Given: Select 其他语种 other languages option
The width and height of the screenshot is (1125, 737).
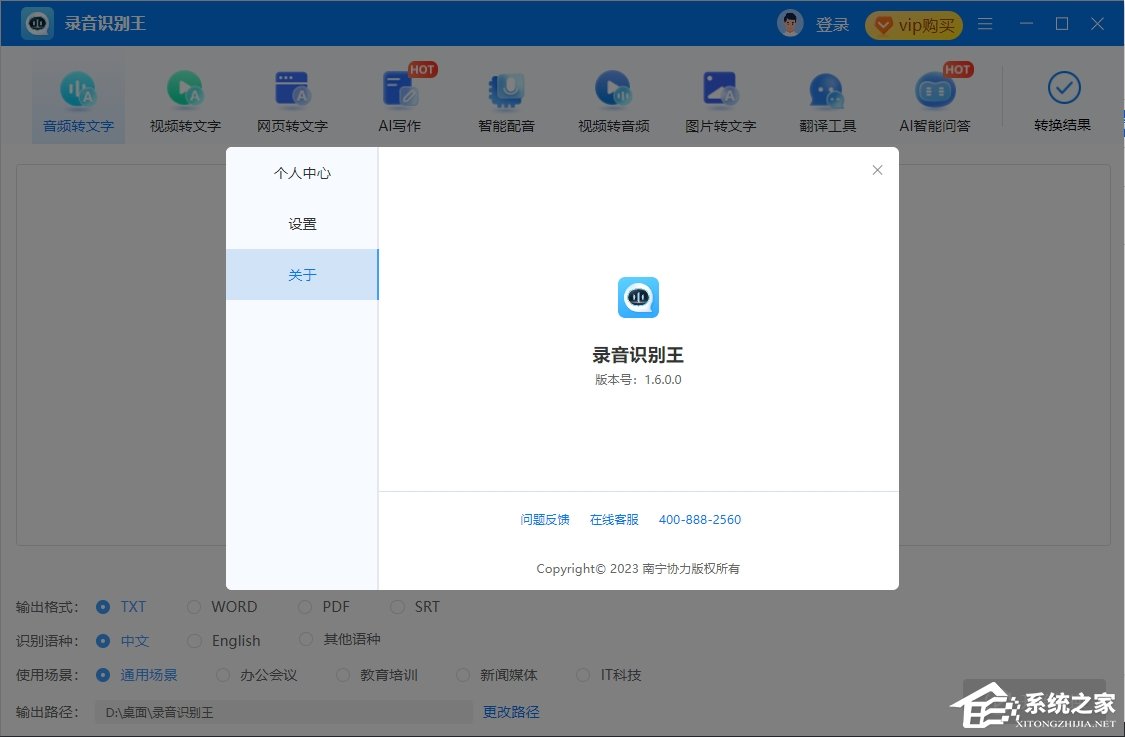Looking at the screenshot, I should 339,639.
